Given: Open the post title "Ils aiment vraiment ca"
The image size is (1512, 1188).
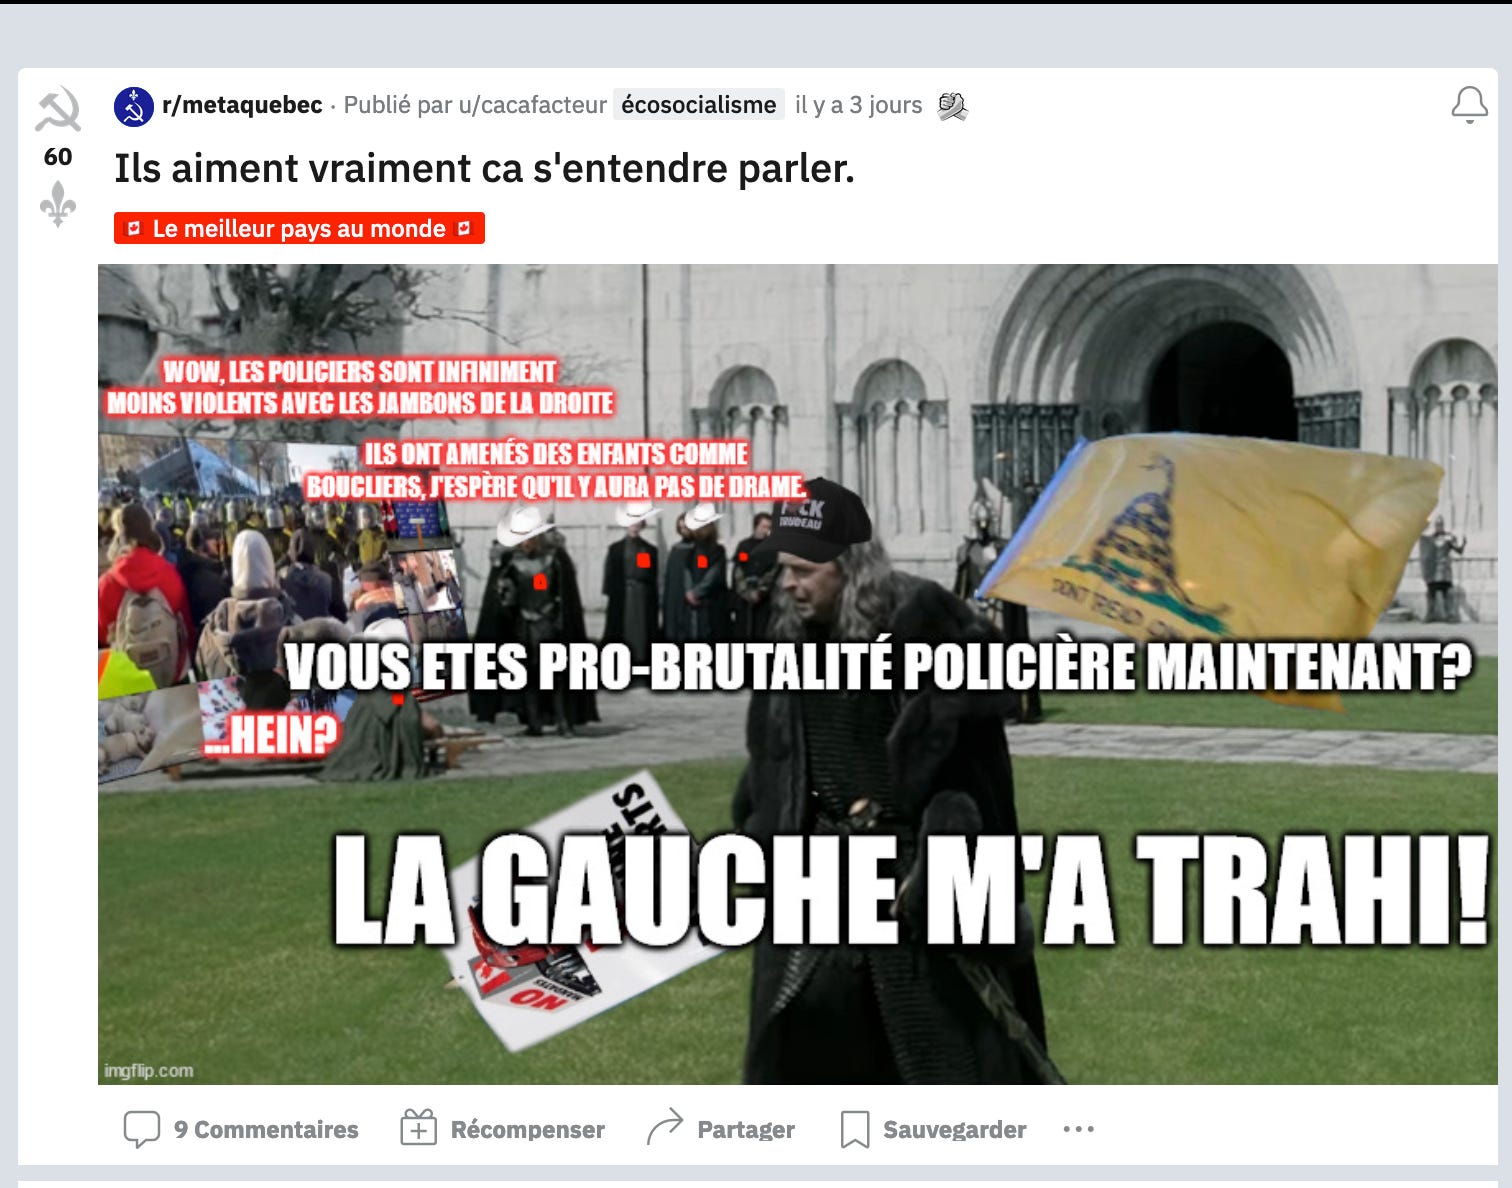Looking at the screenshot, I should (484, 168).
